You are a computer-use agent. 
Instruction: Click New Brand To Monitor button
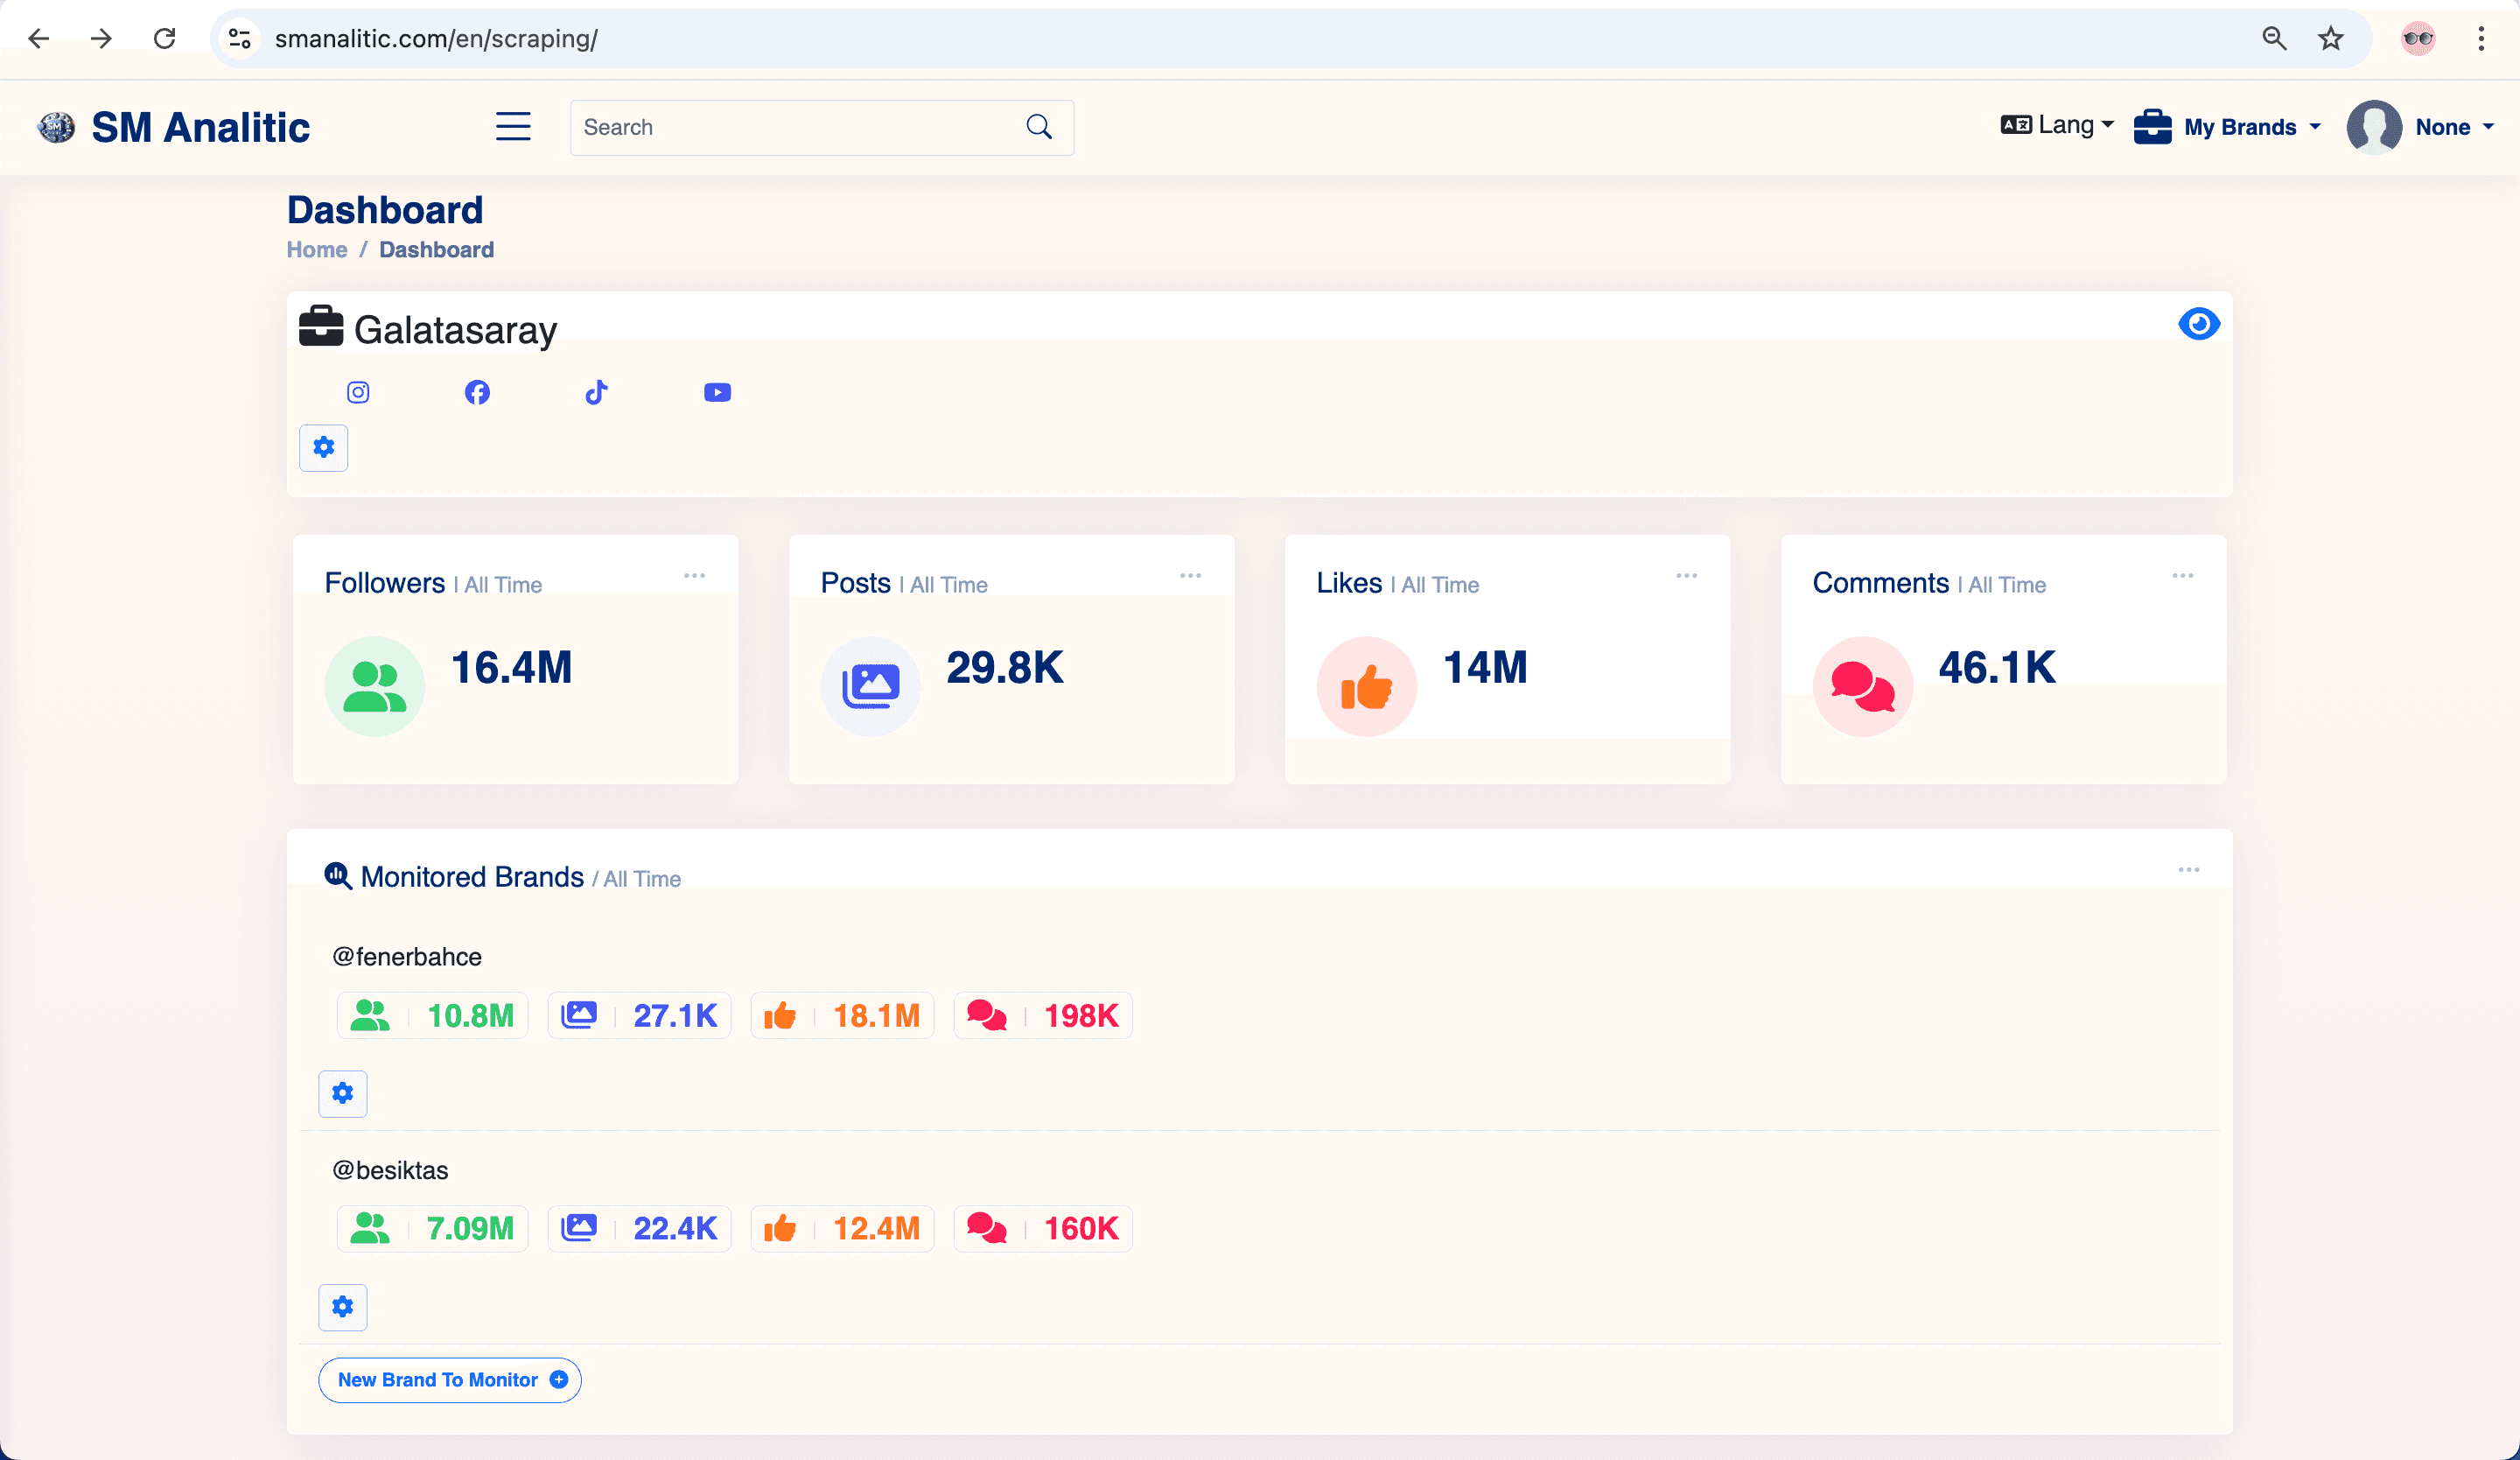pos(450,1380)
